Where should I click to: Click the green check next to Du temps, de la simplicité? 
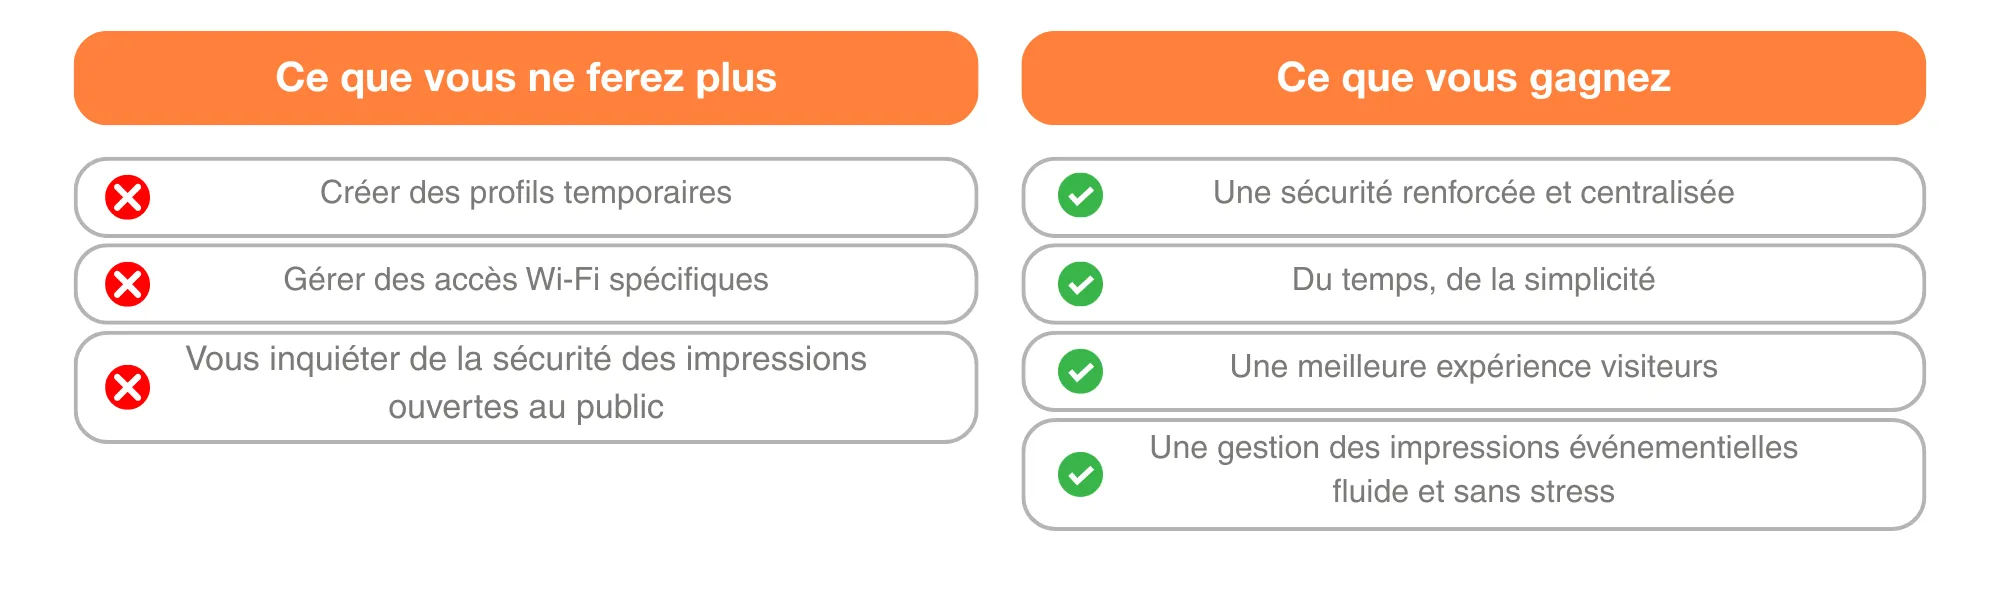(x=1080, y=284)
